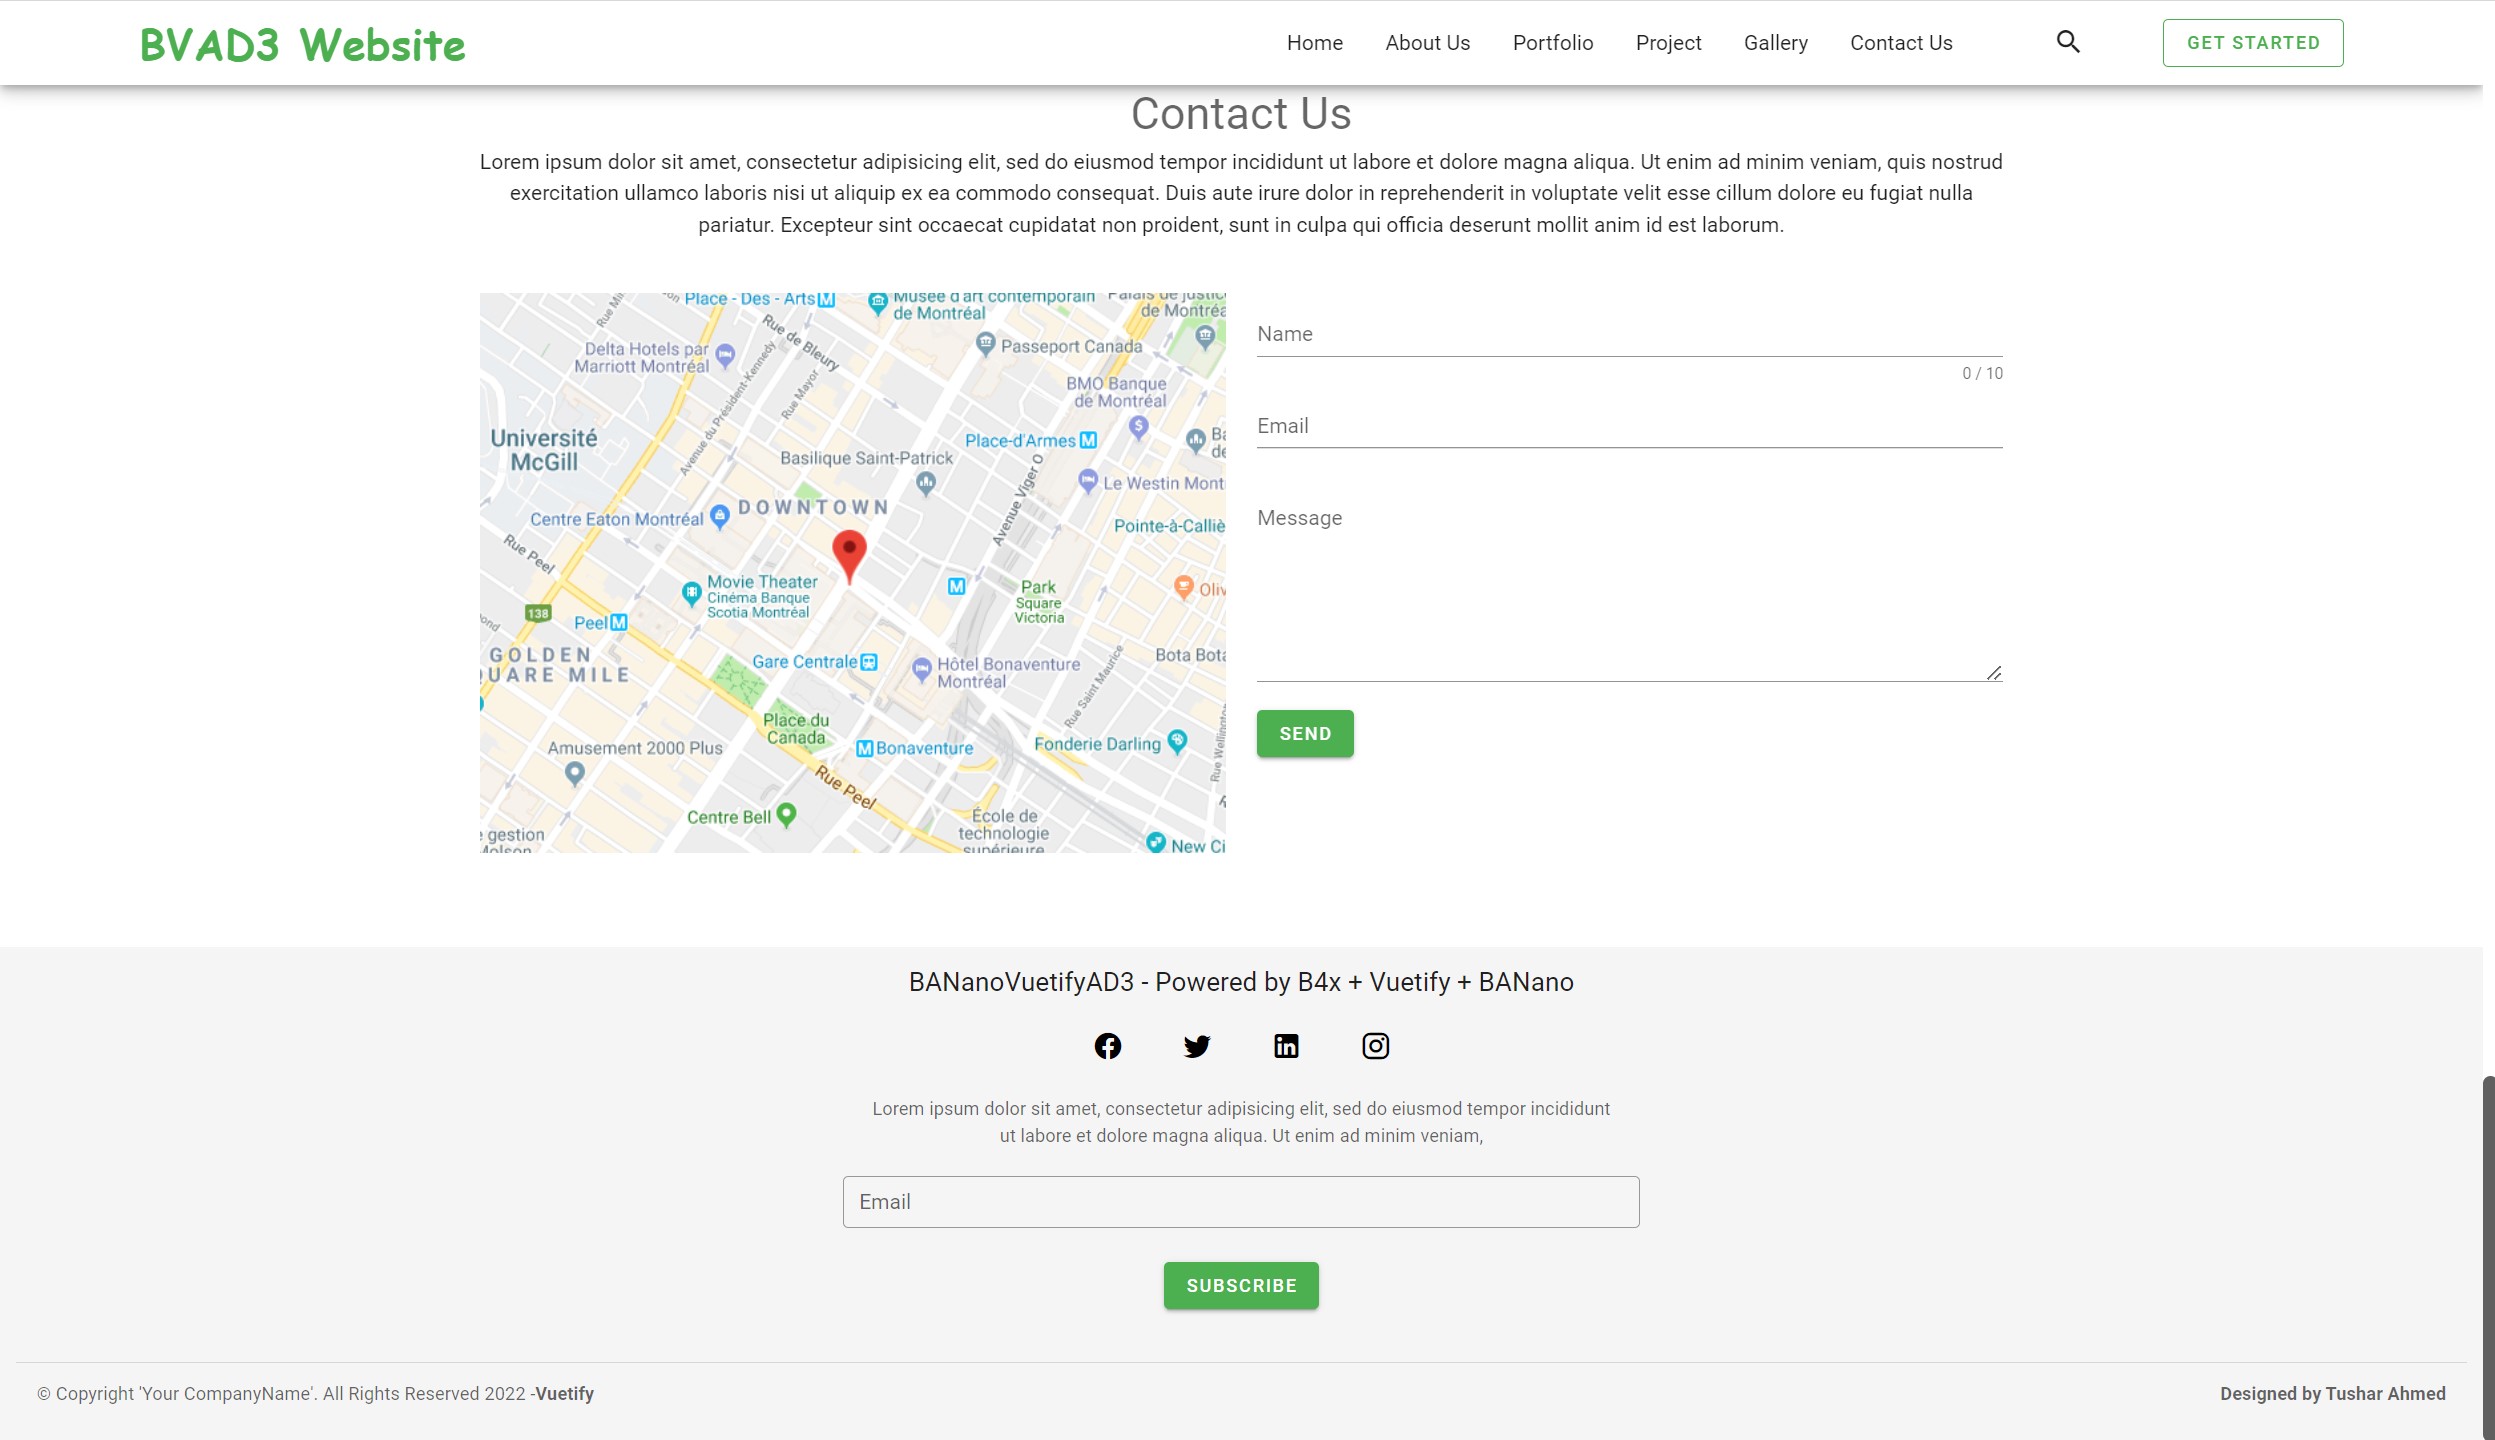Open the Facebook social icon
This screenshot has height=1440, width=2495.
1107,1046
